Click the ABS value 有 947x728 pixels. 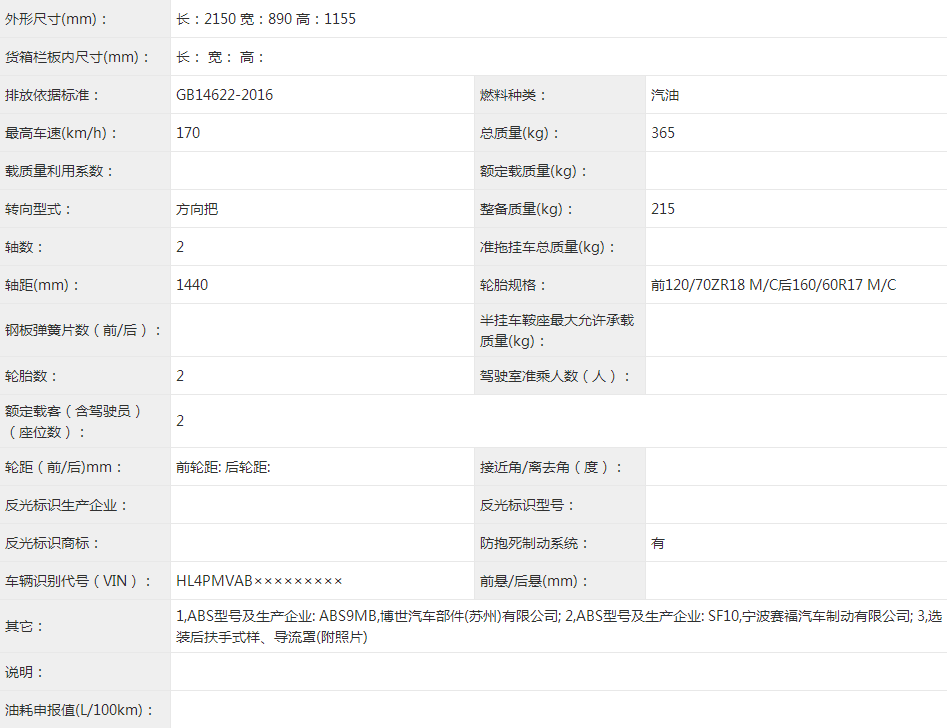658,543
